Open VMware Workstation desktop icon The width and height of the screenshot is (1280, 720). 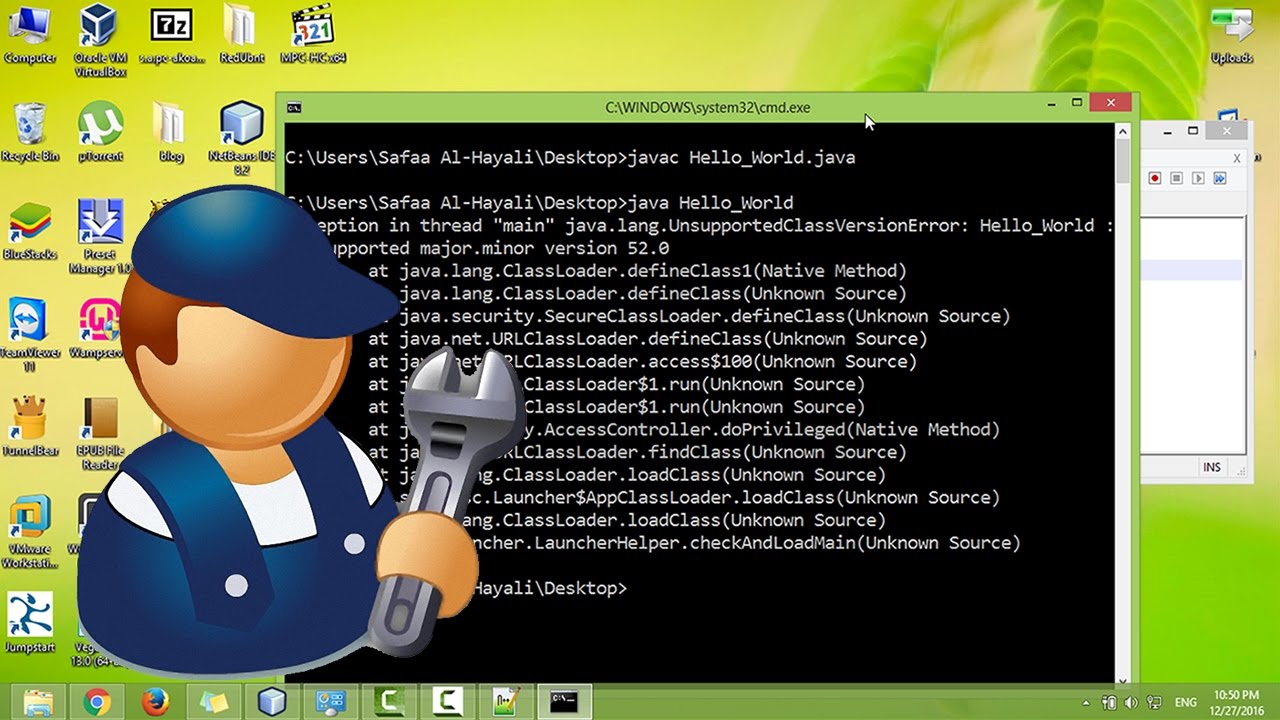tap(30, 530)
